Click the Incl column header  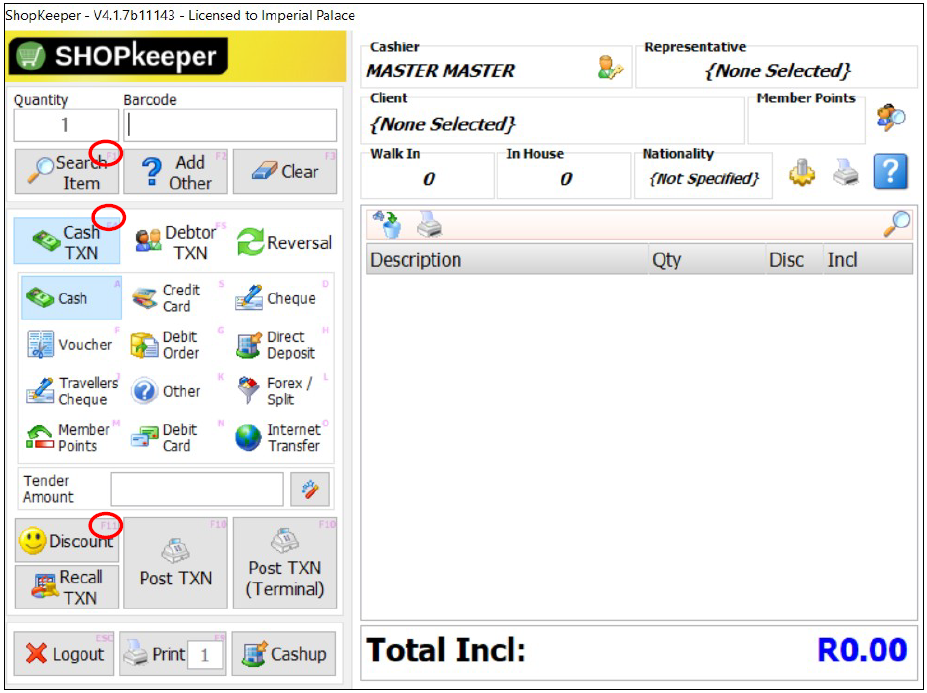(868, 259)
